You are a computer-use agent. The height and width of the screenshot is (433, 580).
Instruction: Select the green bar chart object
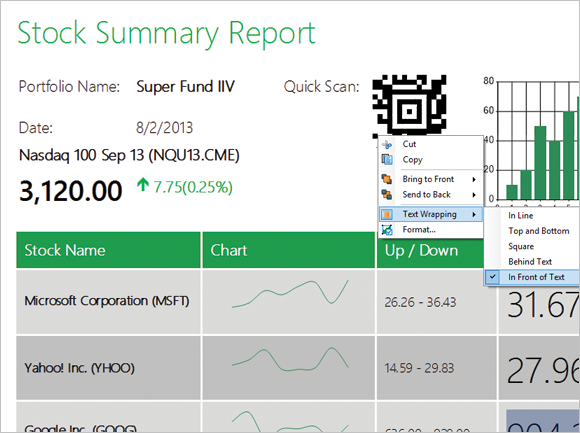(x=533, y=140)
